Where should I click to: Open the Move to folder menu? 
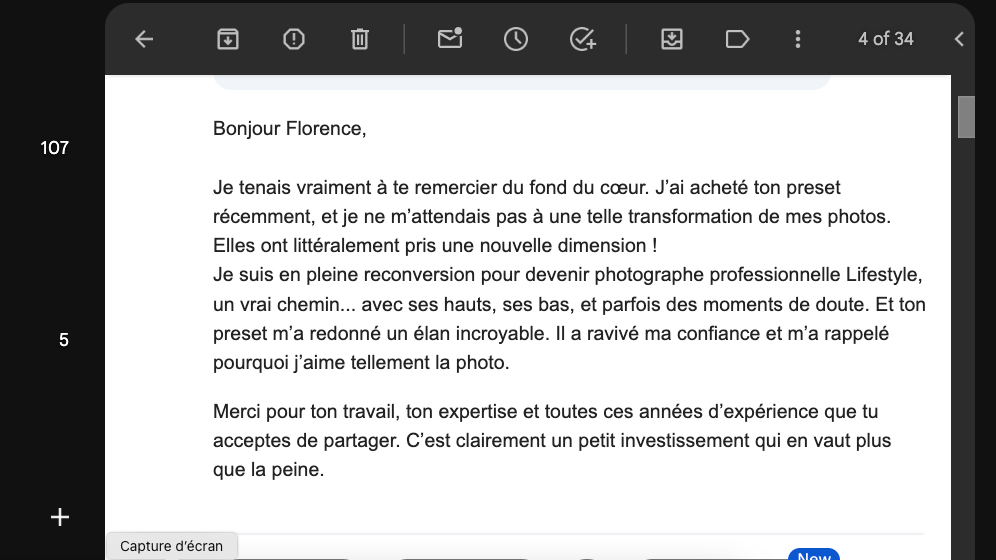671,39
